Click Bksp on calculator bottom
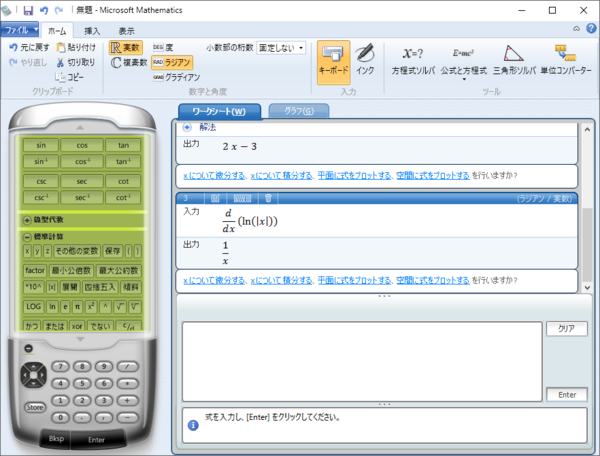This screenshot has width=600, height=456. pos(56,439)
